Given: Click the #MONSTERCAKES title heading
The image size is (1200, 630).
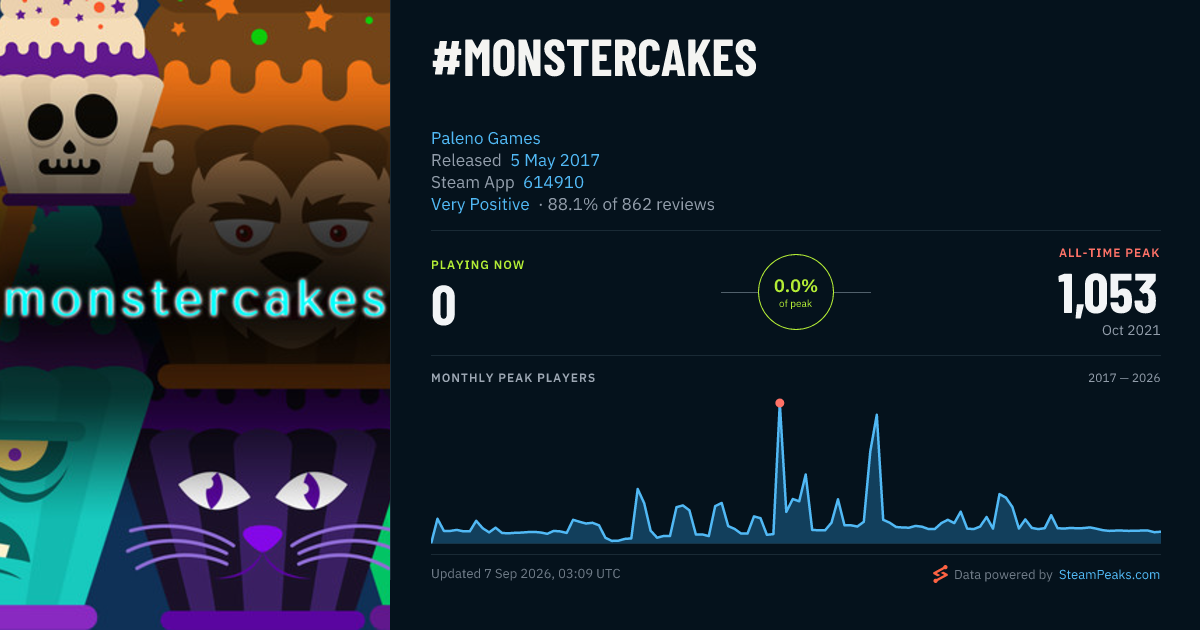Looking at the screenshot, I should point(594,60).
